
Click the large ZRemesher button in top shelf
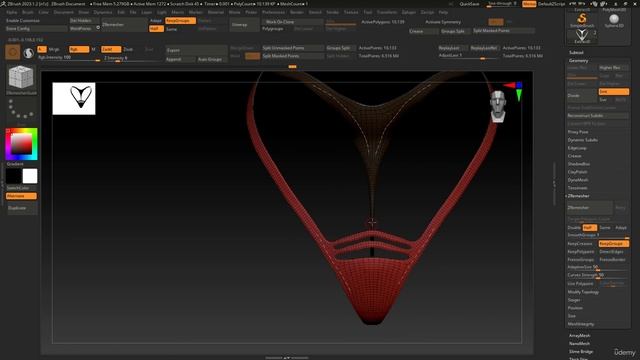(124, 24)
